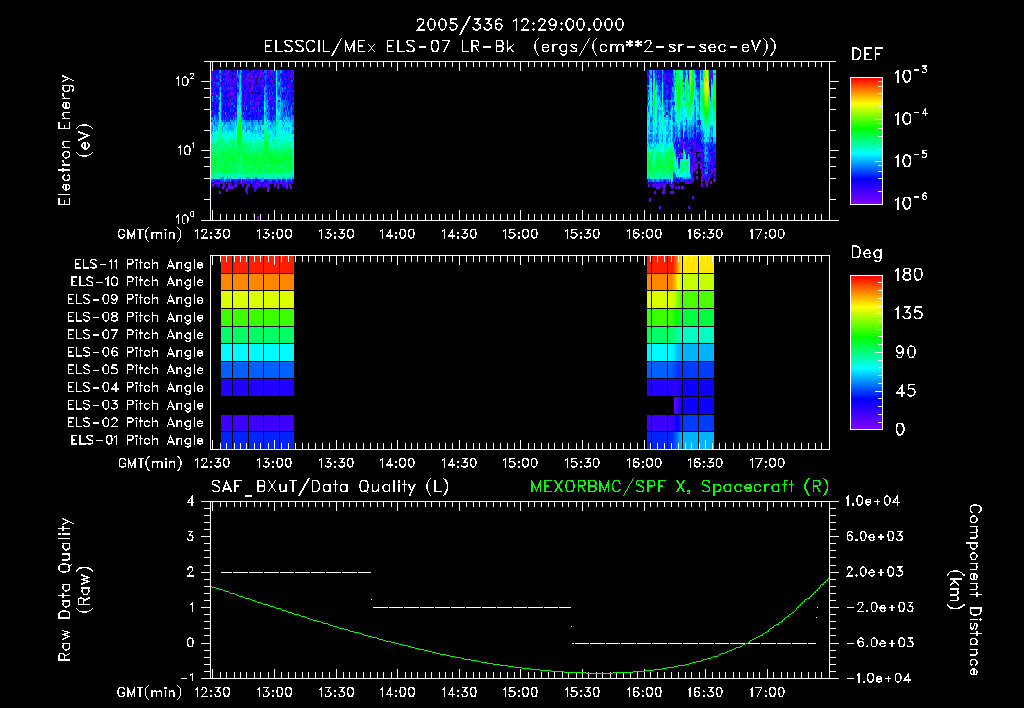Image resolution: width=1024 pixels, height=708 pixels.
Task: Click the 180 label on Deg scale
Action: click(908, 275)
